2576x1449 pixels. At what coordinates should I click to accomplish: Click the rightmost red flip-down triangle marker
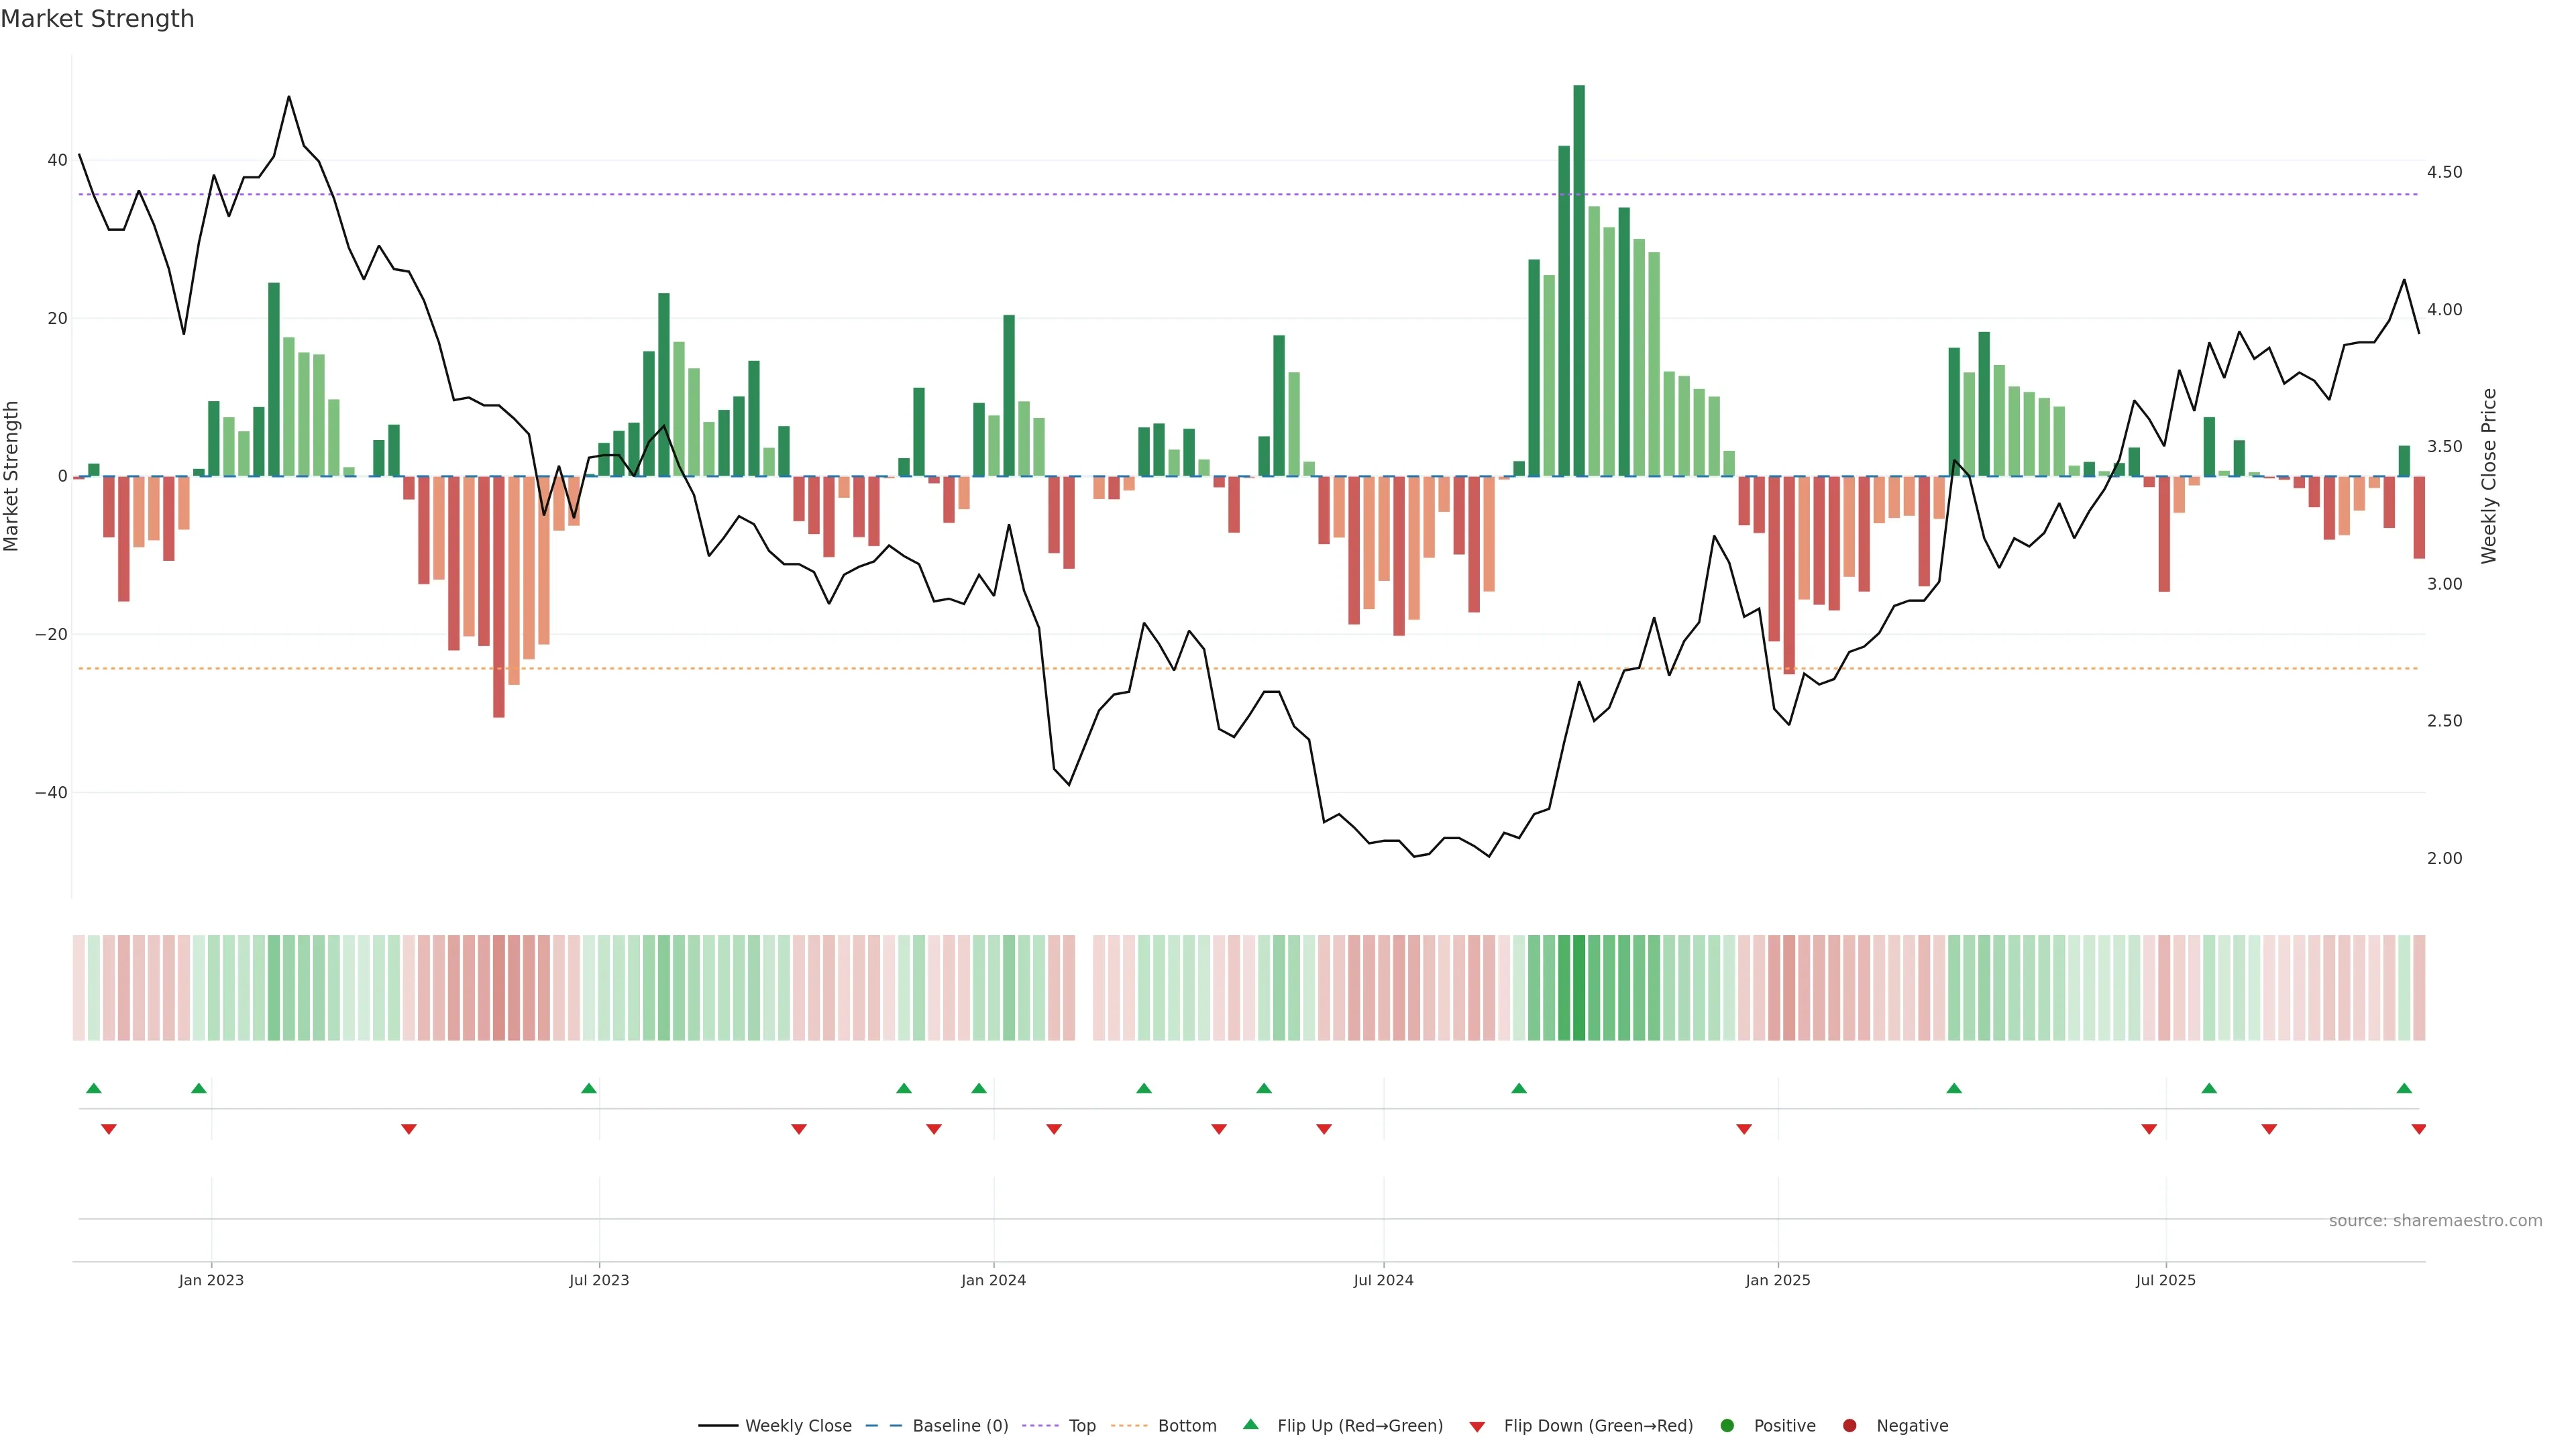(2418, 1129)
